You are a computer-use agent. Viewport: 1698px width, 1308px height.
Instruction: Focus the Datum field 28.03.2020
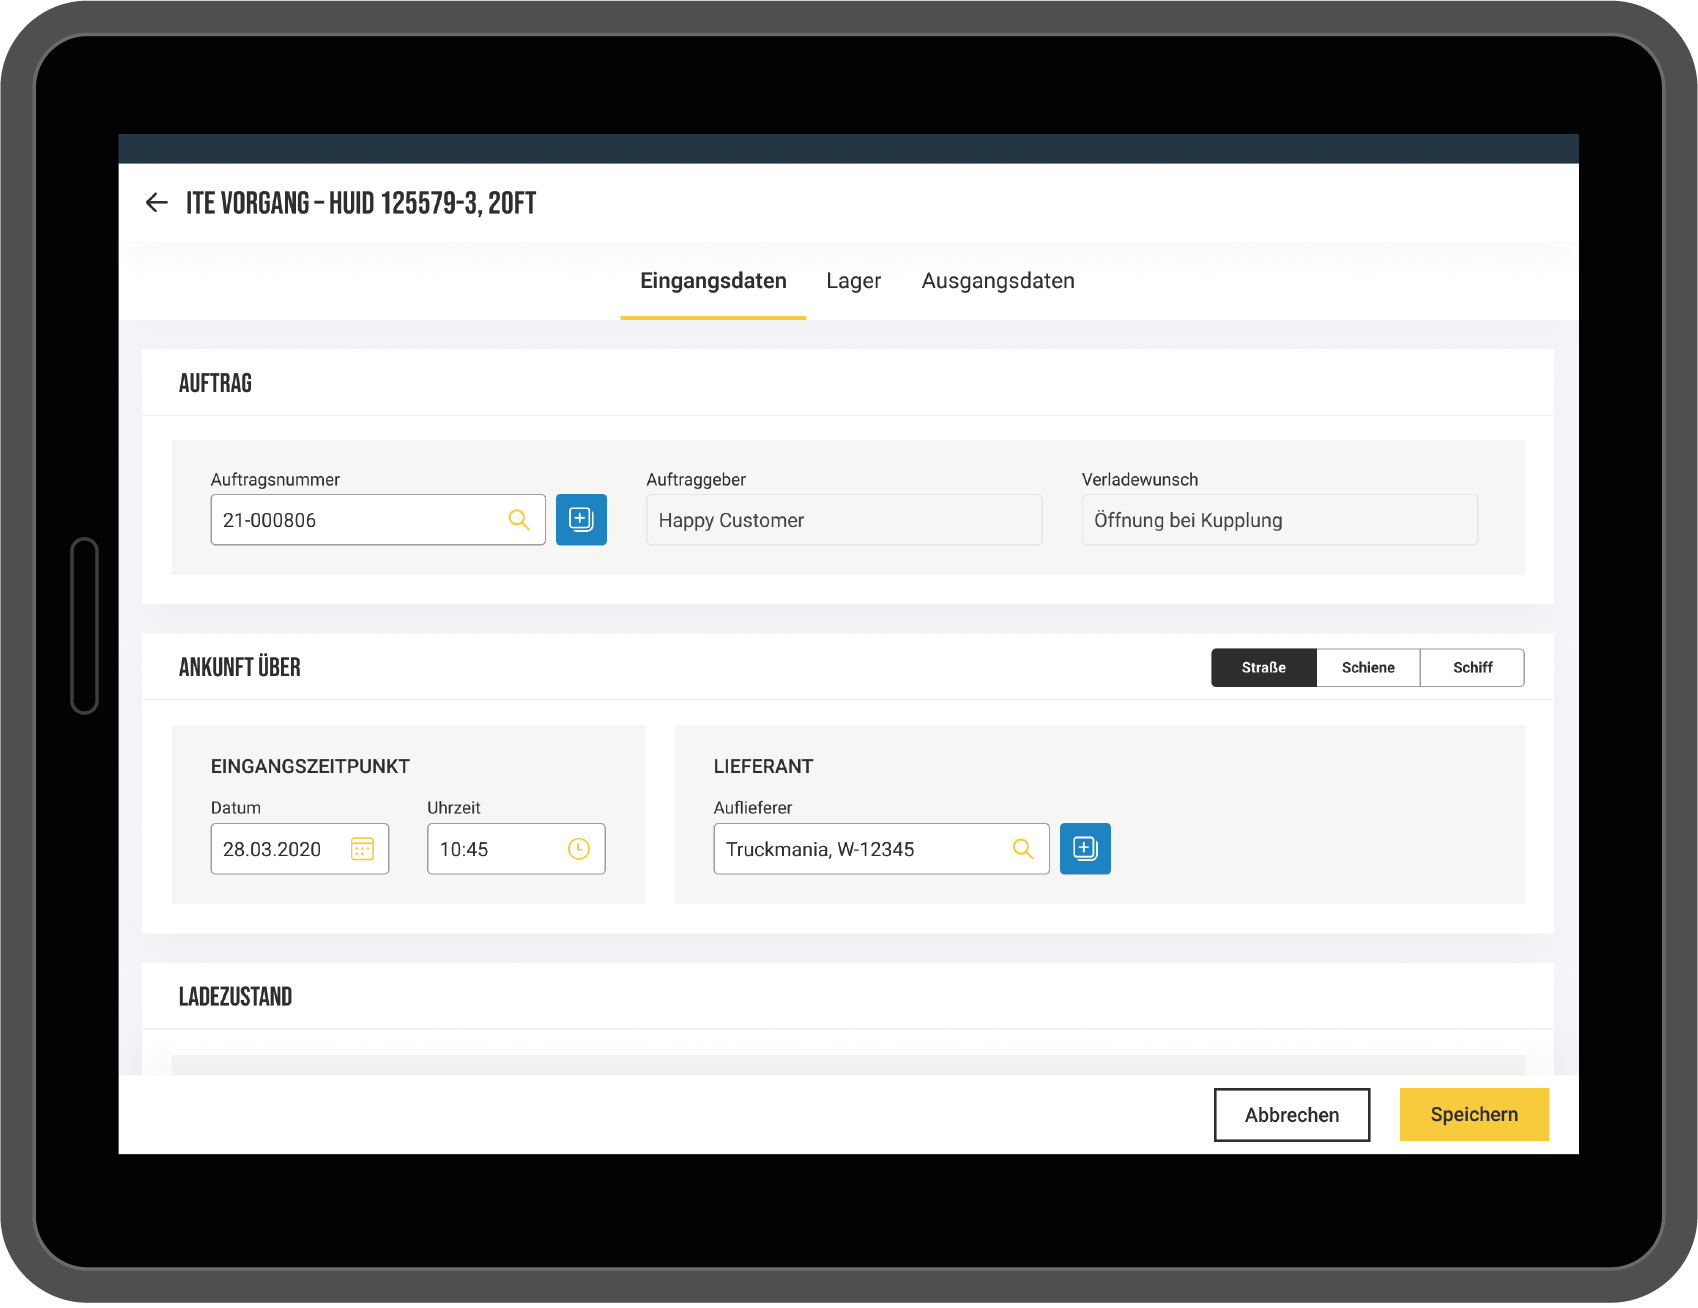(300, 849)
